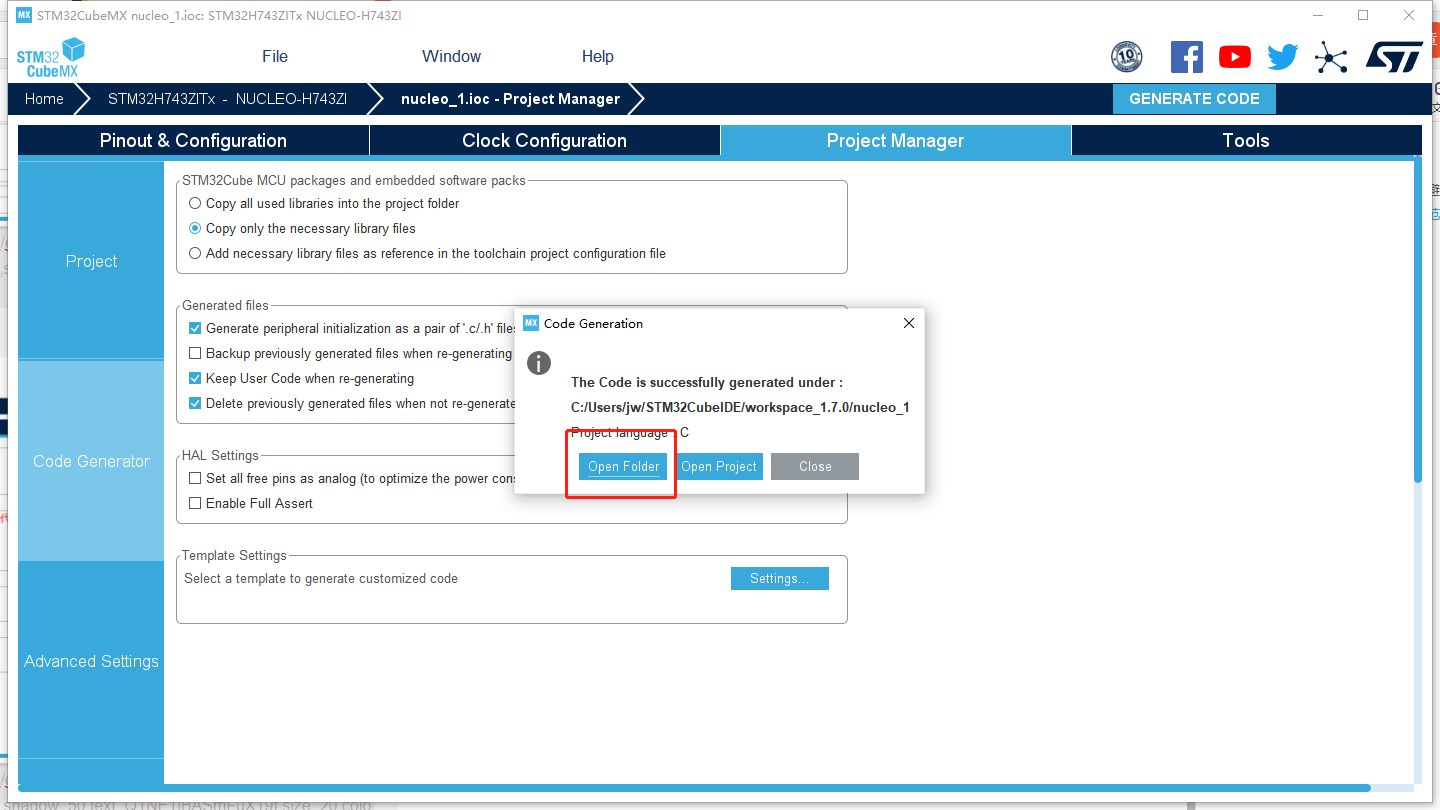Viewport: 1440px width, 810px height.
Task: Open the File menu
Action: (275, 57)
